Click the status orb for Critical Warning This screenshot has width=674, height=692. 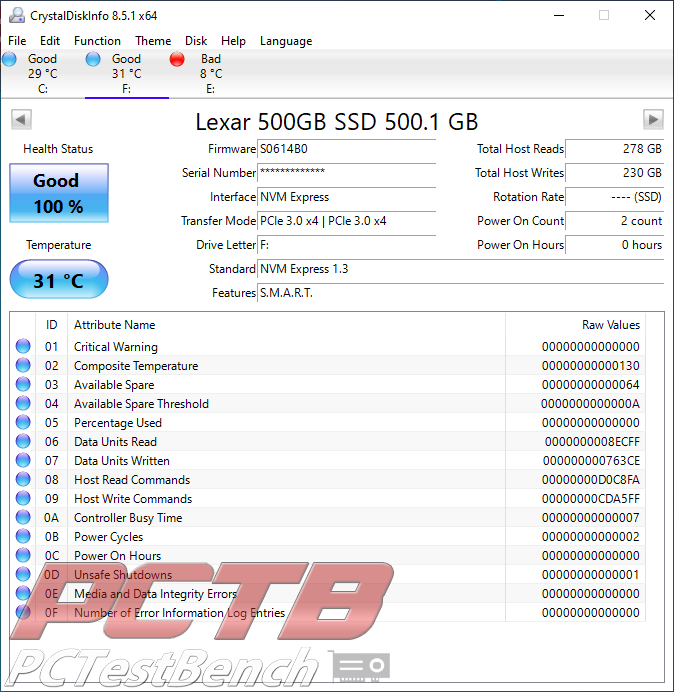[23, 346]
